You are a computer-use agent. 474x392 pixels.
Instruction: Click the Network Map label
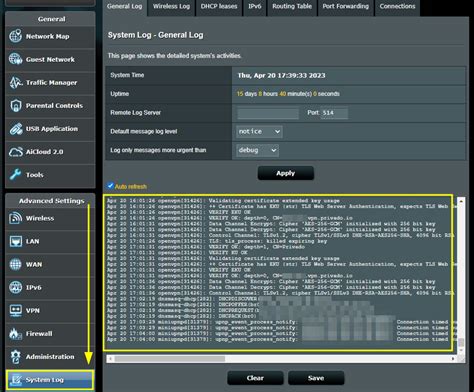click(48, 36)
